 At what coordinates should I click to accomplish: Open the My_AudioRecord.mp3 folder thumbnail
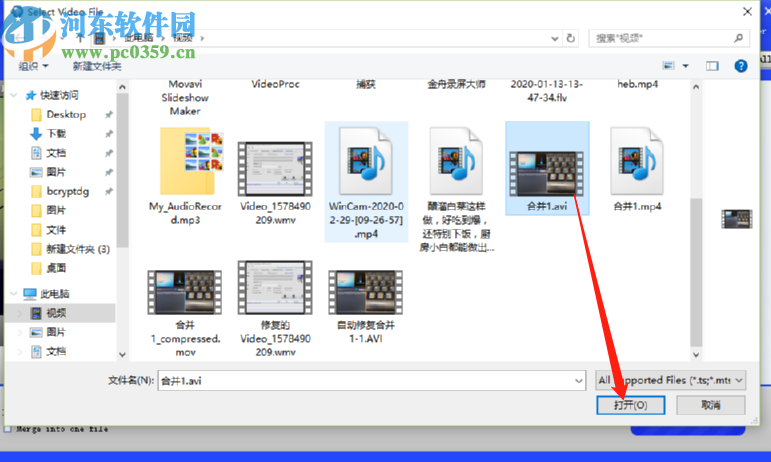191,162
